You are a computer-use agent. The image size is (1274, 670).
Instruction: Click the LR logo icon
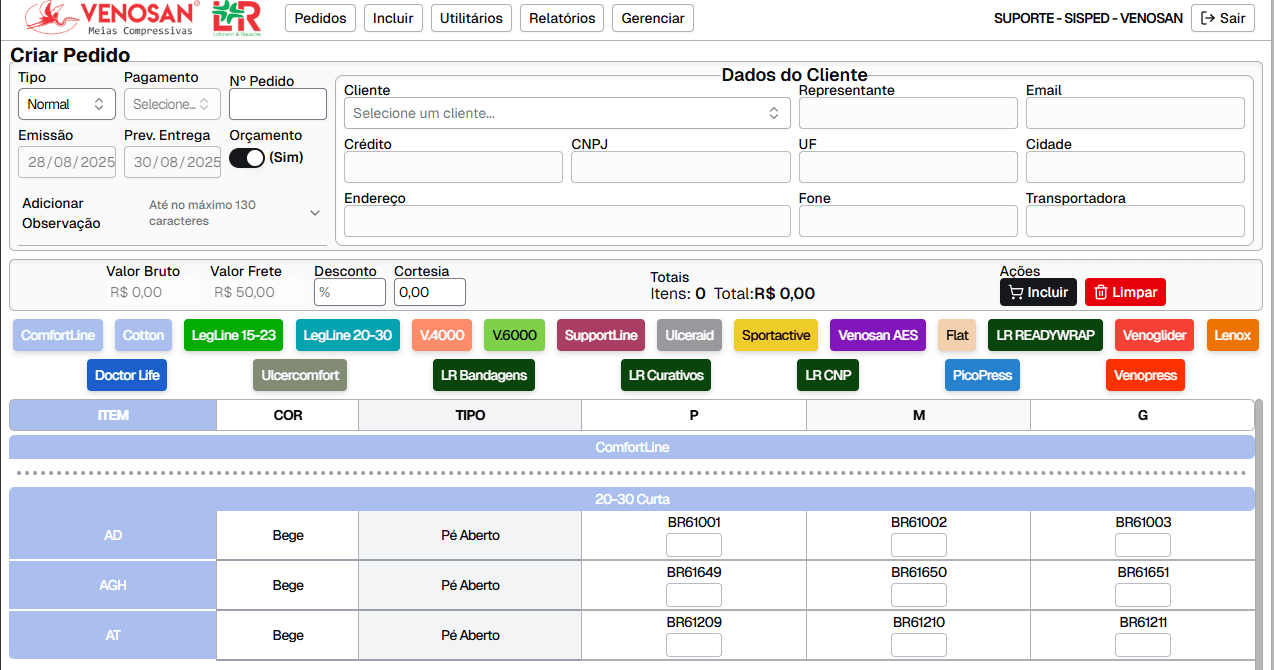pos(236,18)
